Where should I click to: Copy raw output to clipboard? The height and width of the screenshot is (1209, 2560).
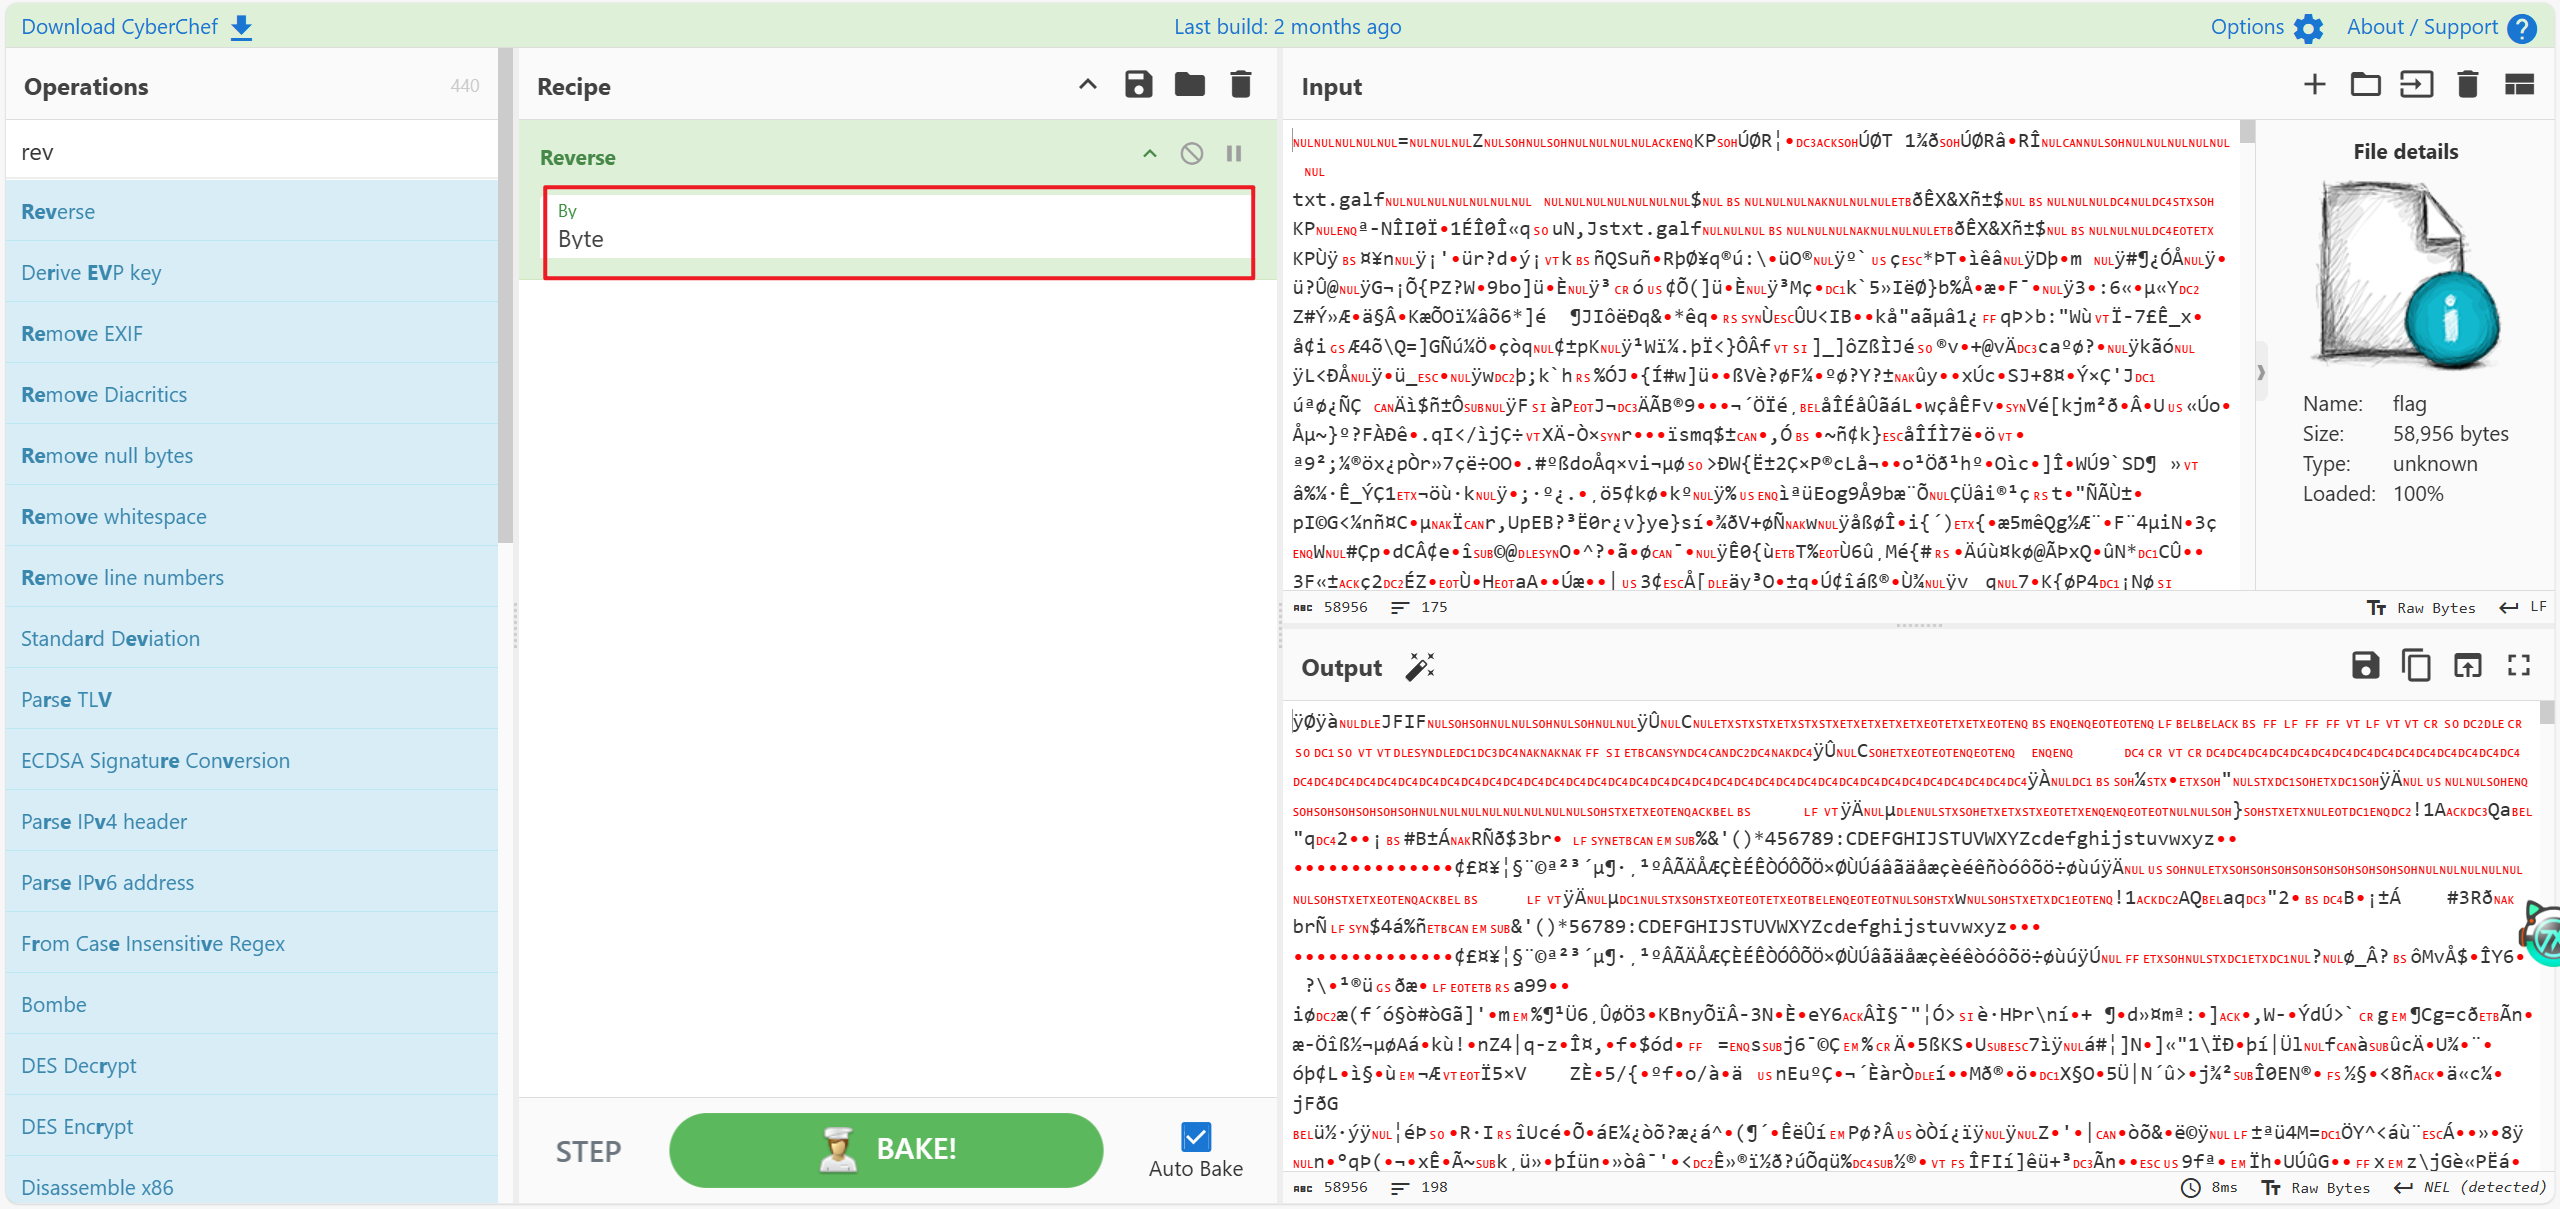tap(2416, 665)
